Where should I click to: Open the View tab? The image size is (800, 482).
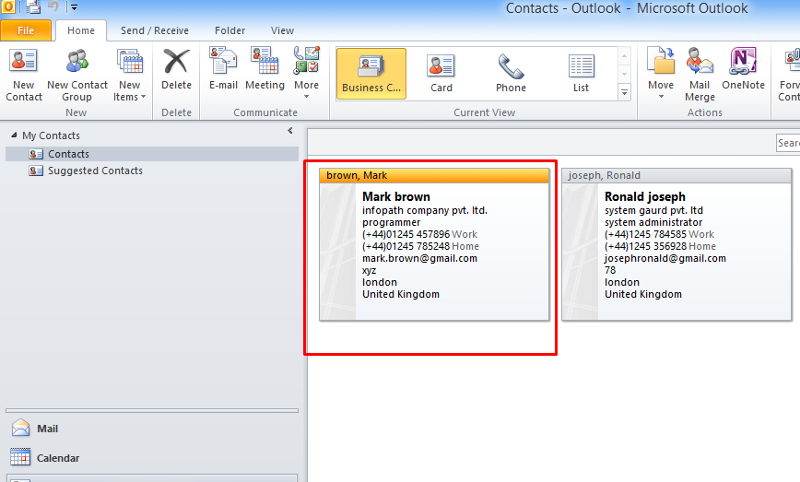tap(282, 31)
